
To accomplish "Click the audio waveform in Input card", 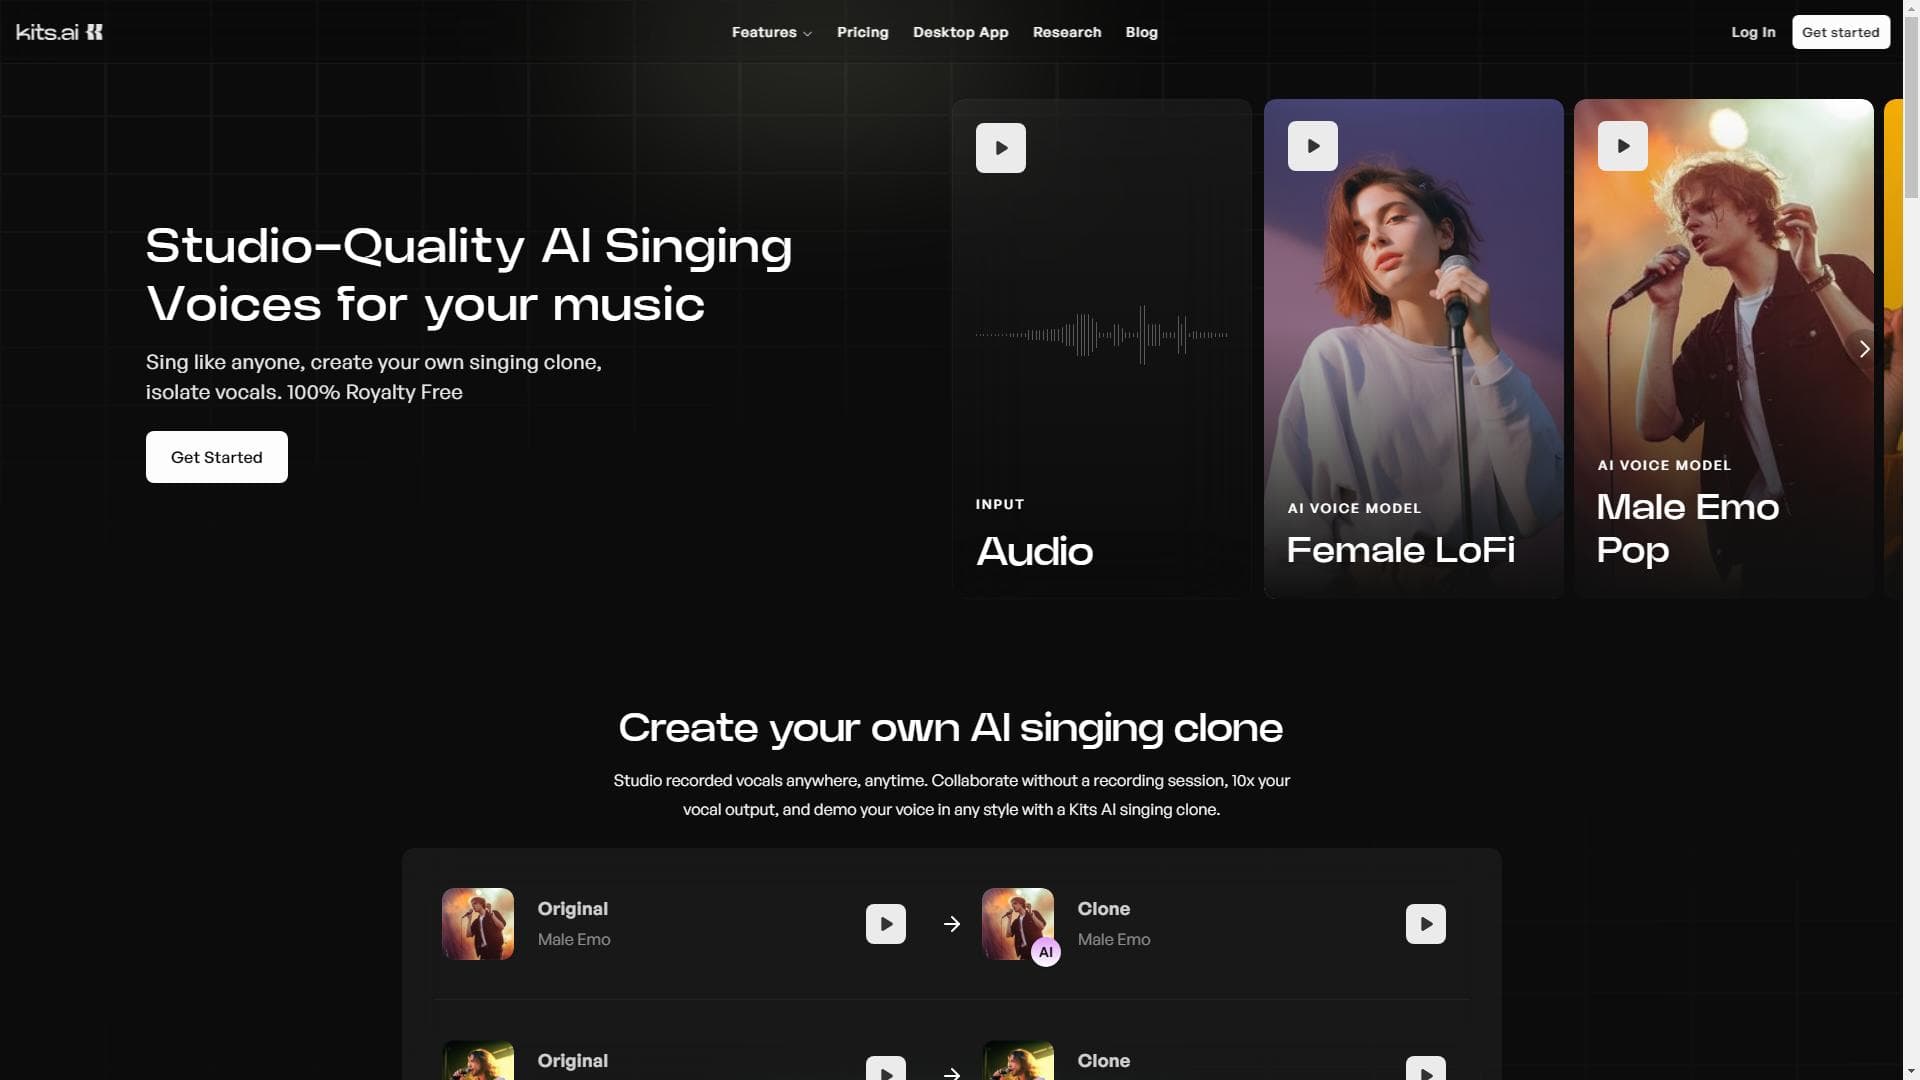I will [1101, 335].
